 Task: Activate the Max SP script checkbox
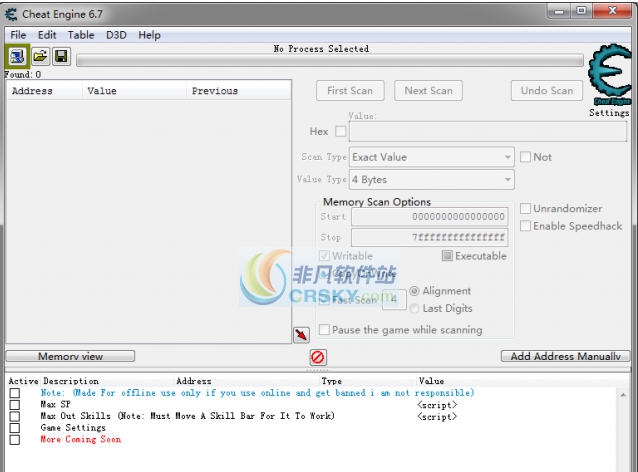coord(15,405)
